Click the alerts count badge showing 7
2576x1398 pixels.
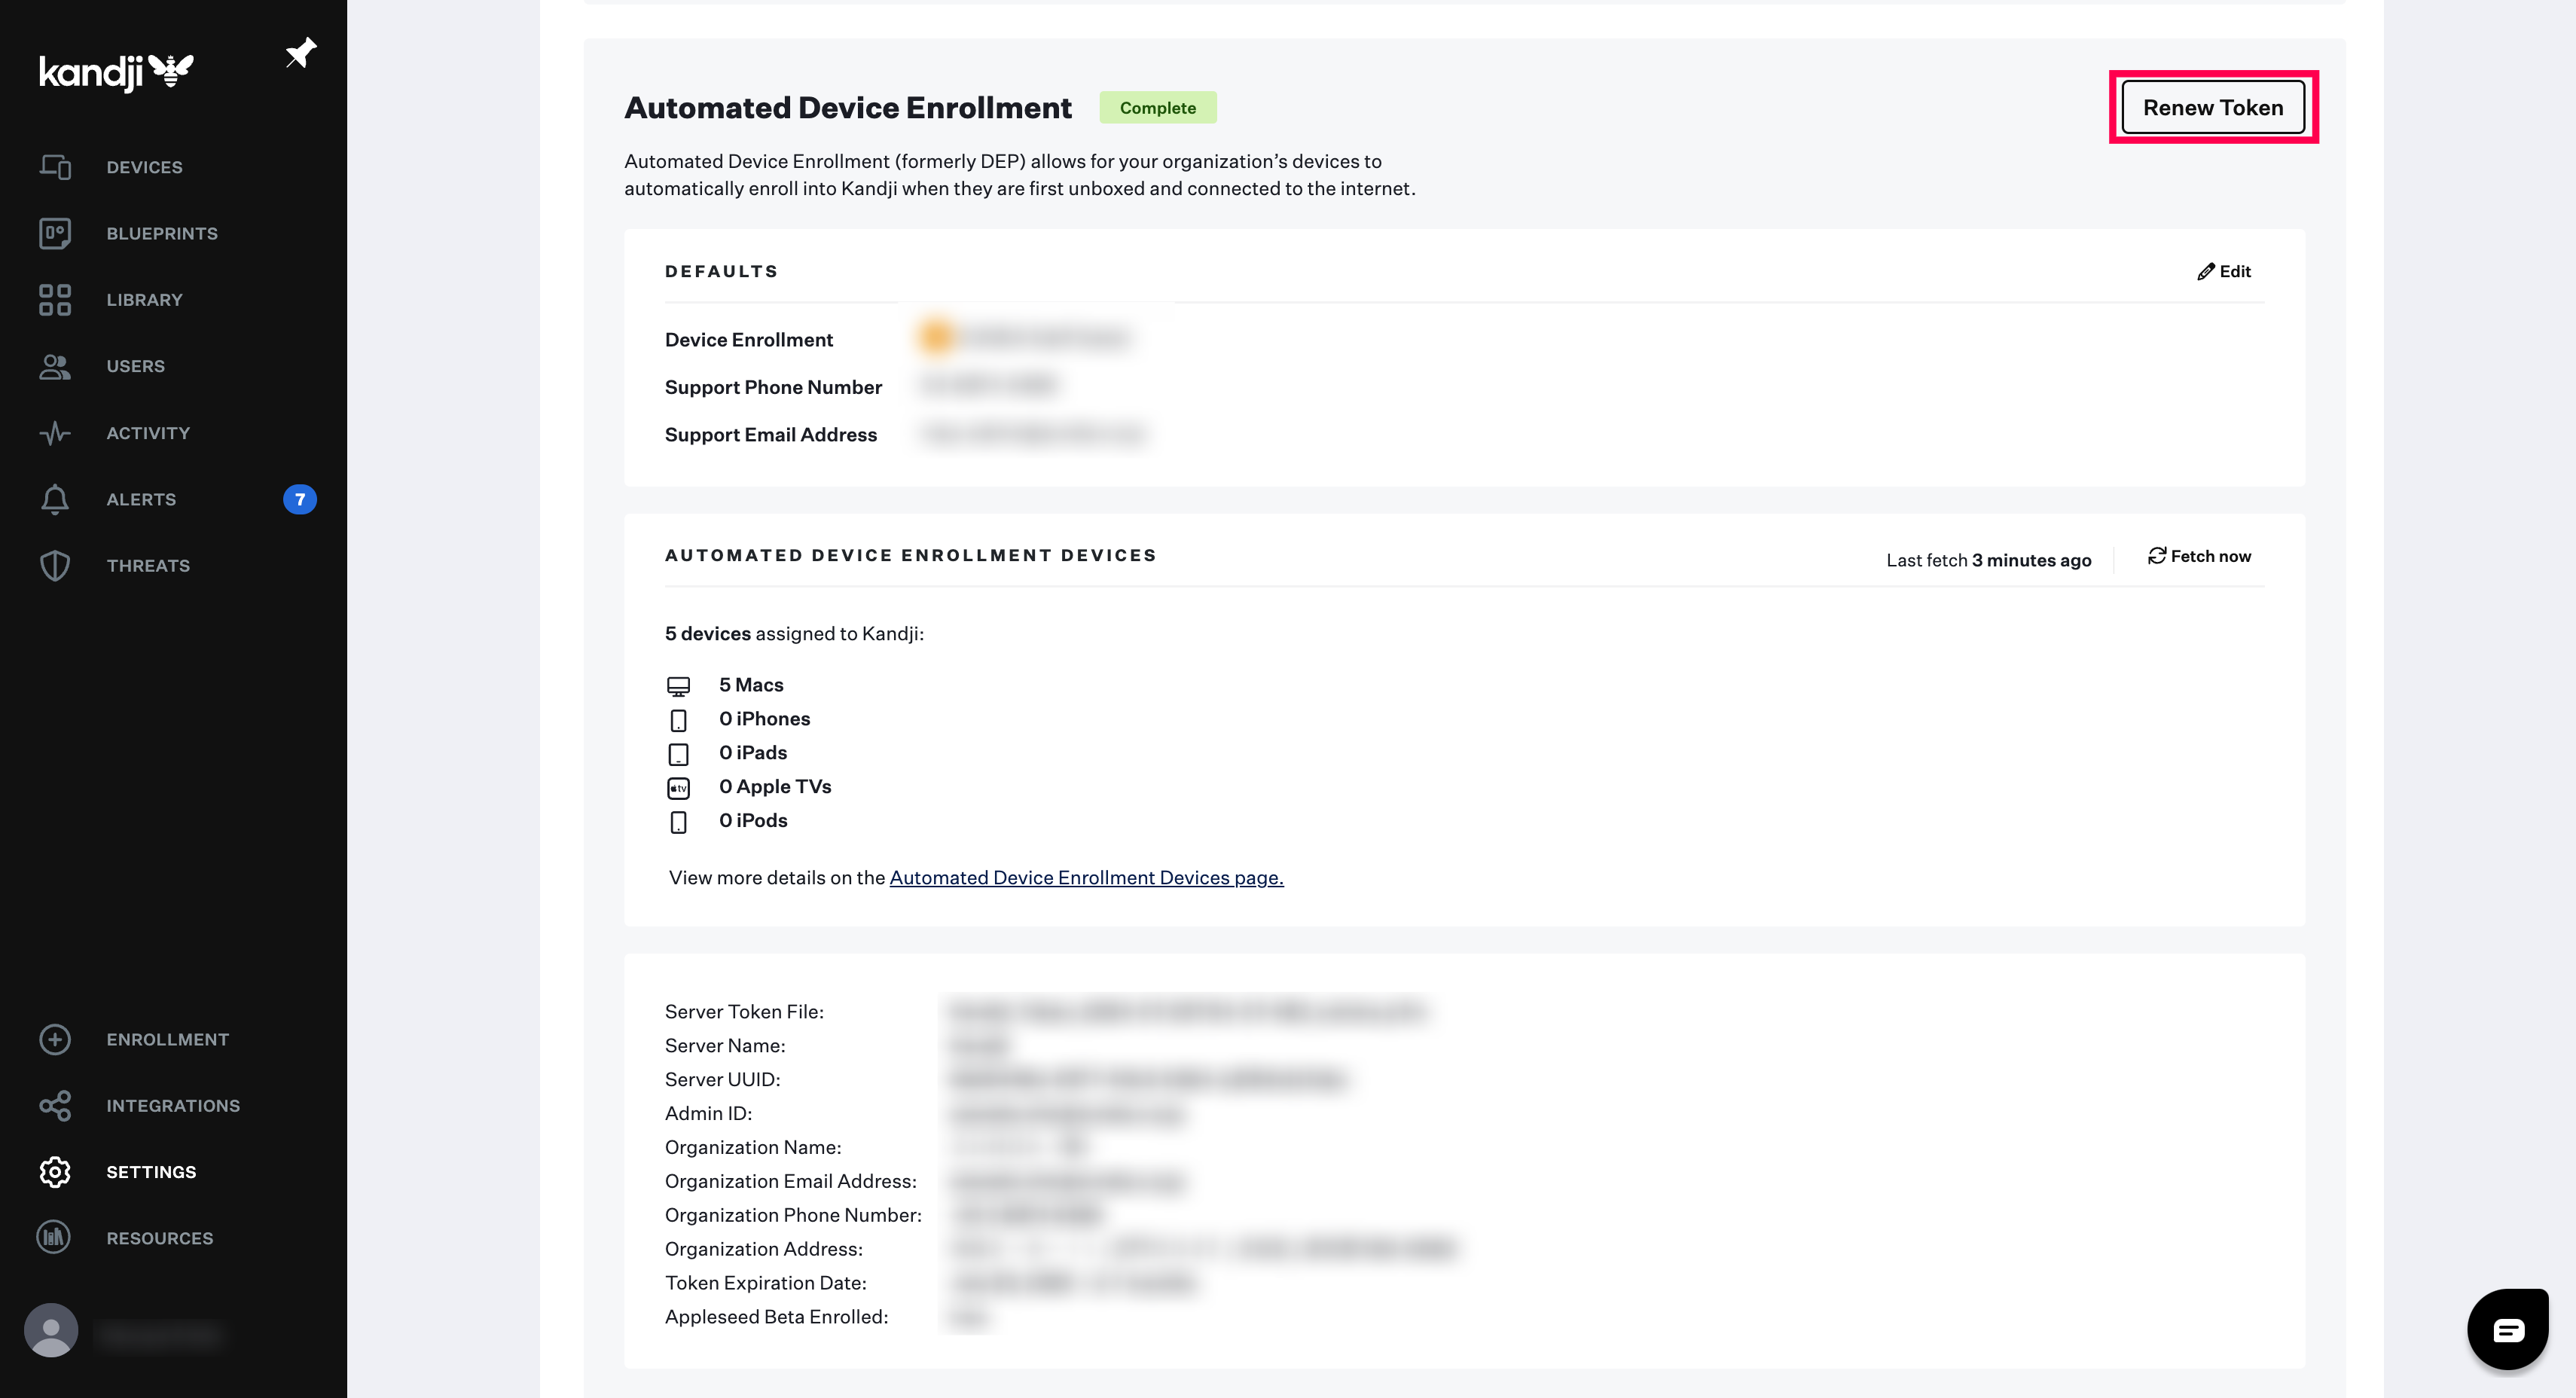pos(300,499)
